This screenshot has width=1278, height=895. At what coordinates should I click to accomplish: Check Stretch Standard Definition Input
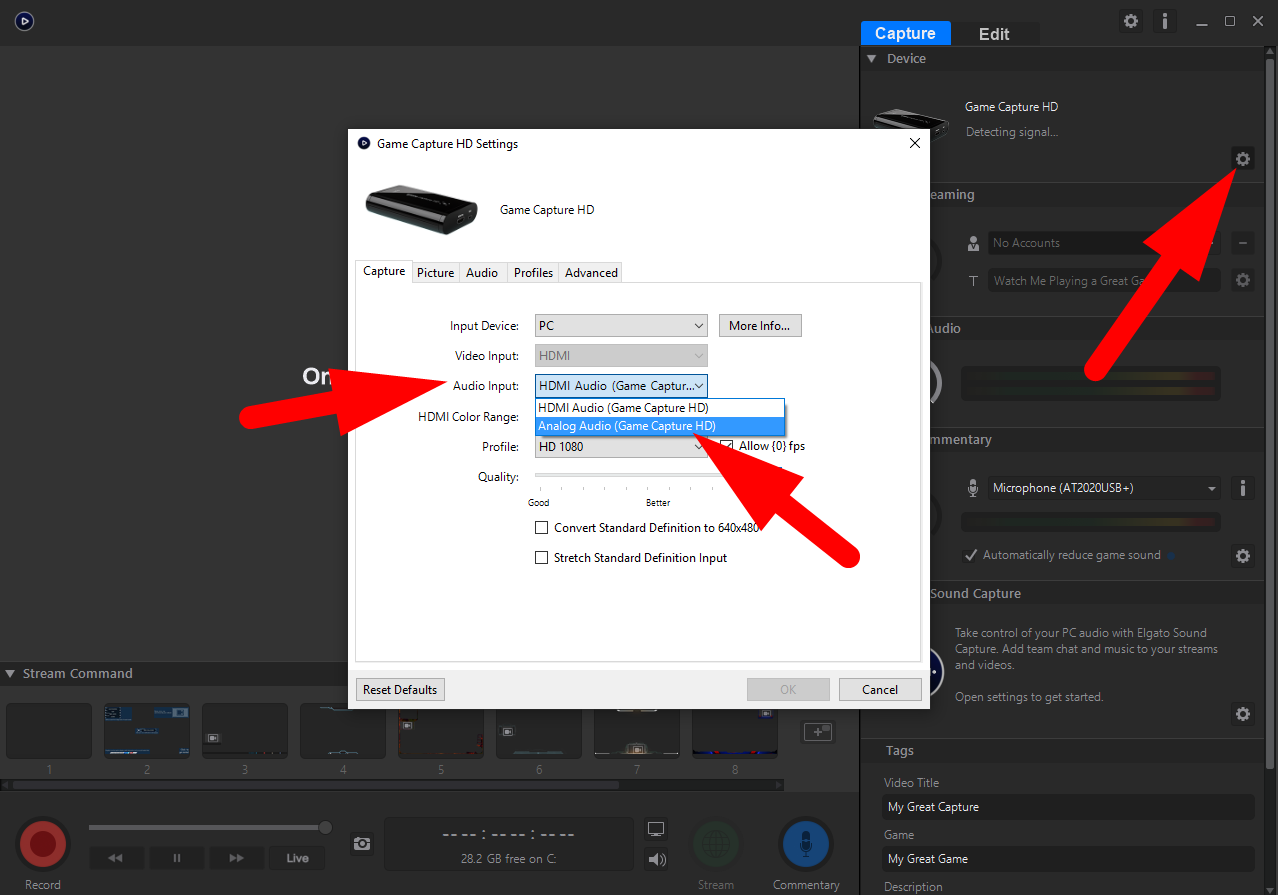click(x=542, y=558)
